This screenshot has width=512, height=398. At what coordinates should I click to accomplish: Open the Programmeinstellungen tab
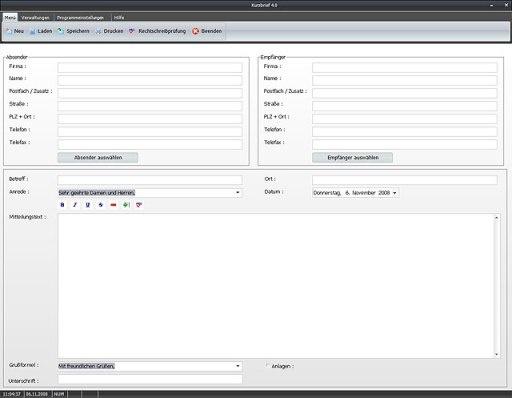point(80,18)
